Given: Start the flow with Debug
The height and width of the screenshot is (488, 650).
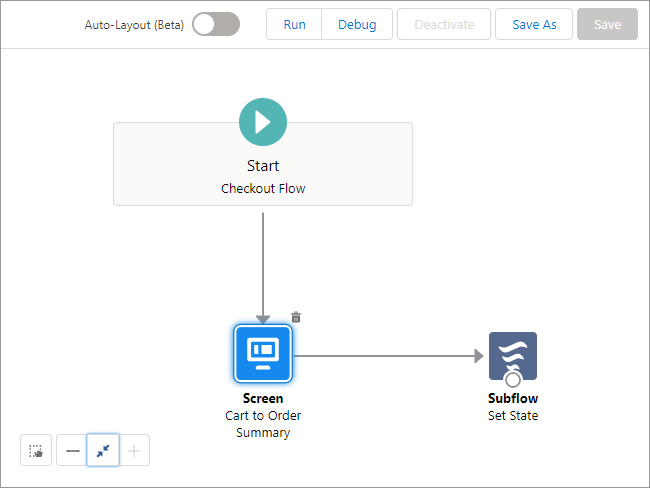Looking at the screenshot, I should [357, 25].
